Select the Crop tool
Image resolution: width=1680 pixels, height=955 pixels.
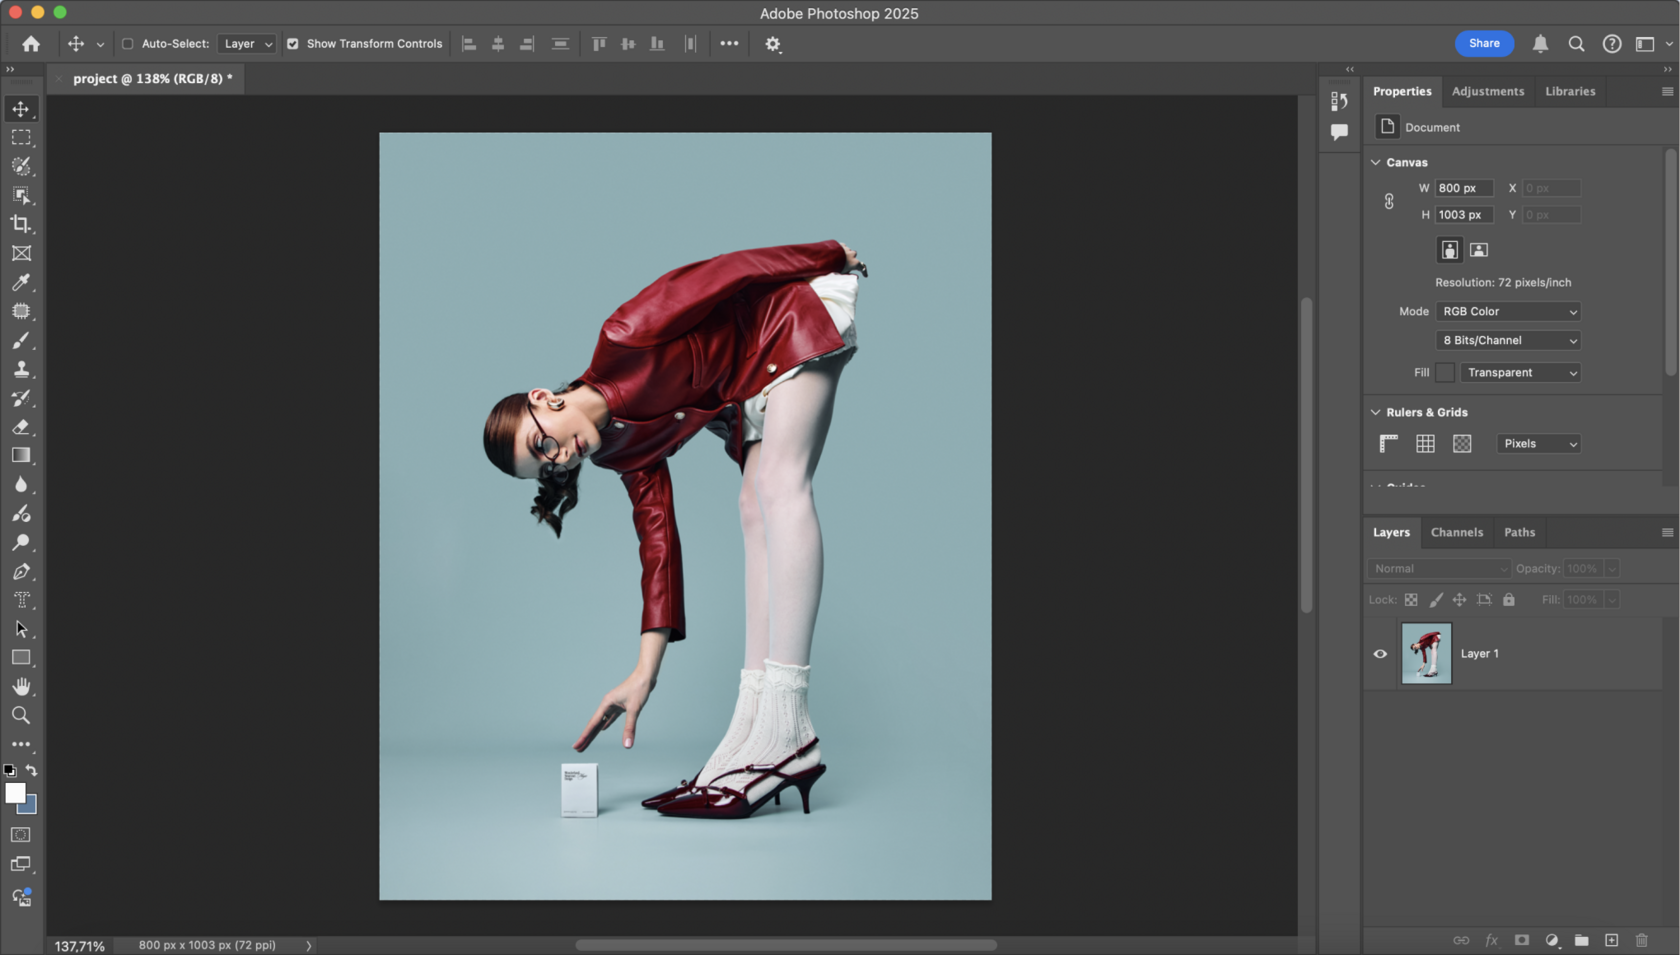(x=21, y=224)
